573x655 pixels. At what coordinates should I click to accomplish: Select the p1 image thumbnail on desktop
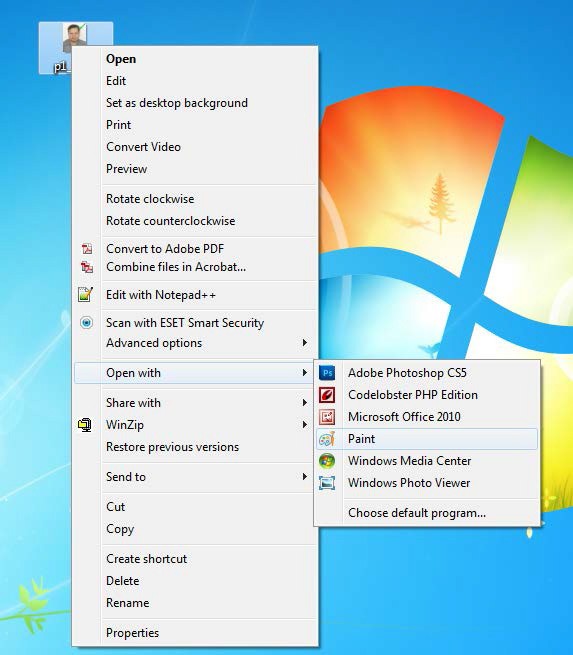(x=75, y=38)
